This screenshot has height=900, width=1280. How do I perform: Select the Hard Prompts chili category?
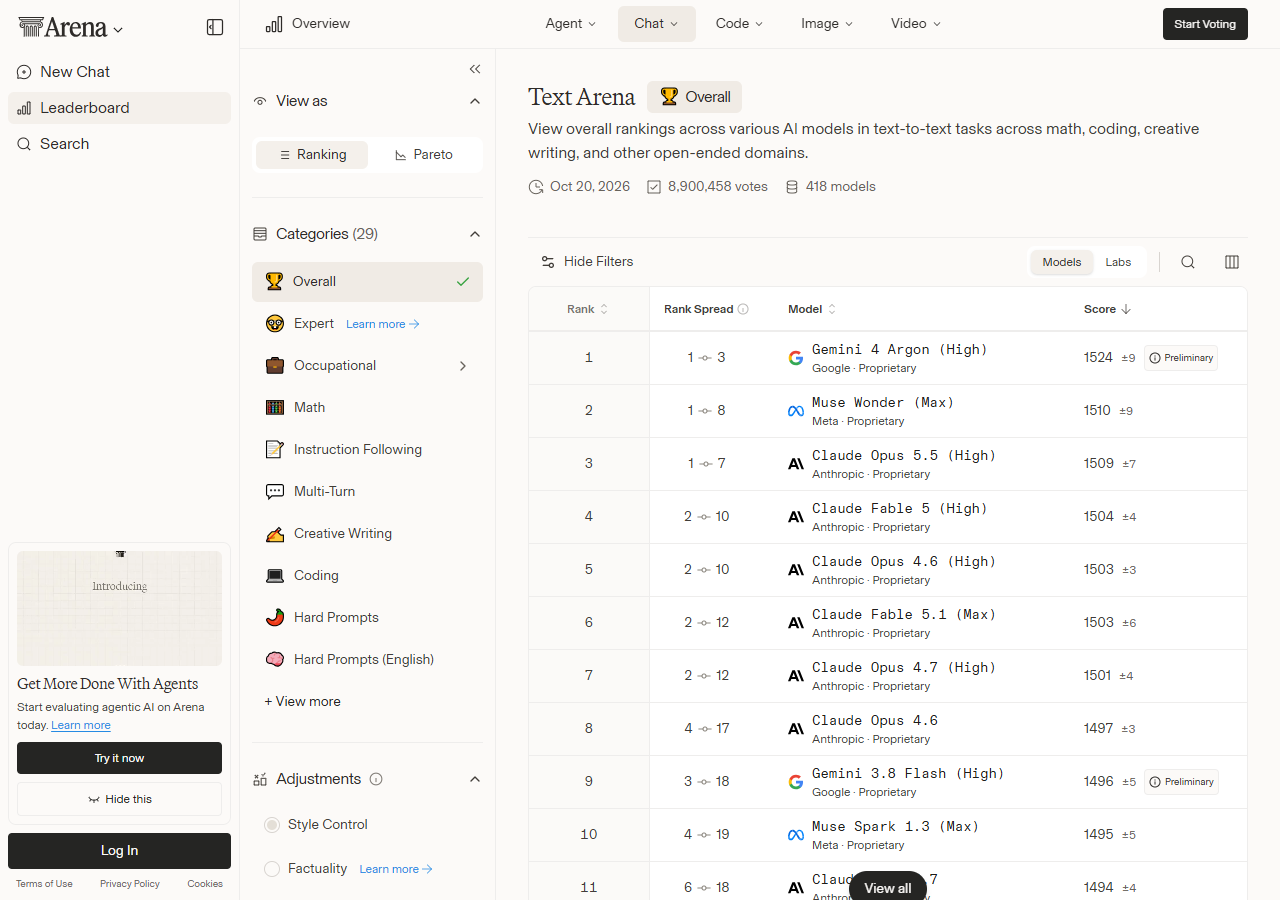click(x=367, y=617)
